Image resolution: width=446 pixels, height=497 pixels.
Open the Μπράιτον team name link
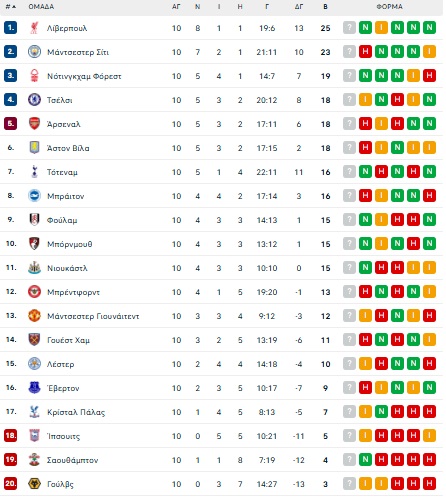(66, 196)
